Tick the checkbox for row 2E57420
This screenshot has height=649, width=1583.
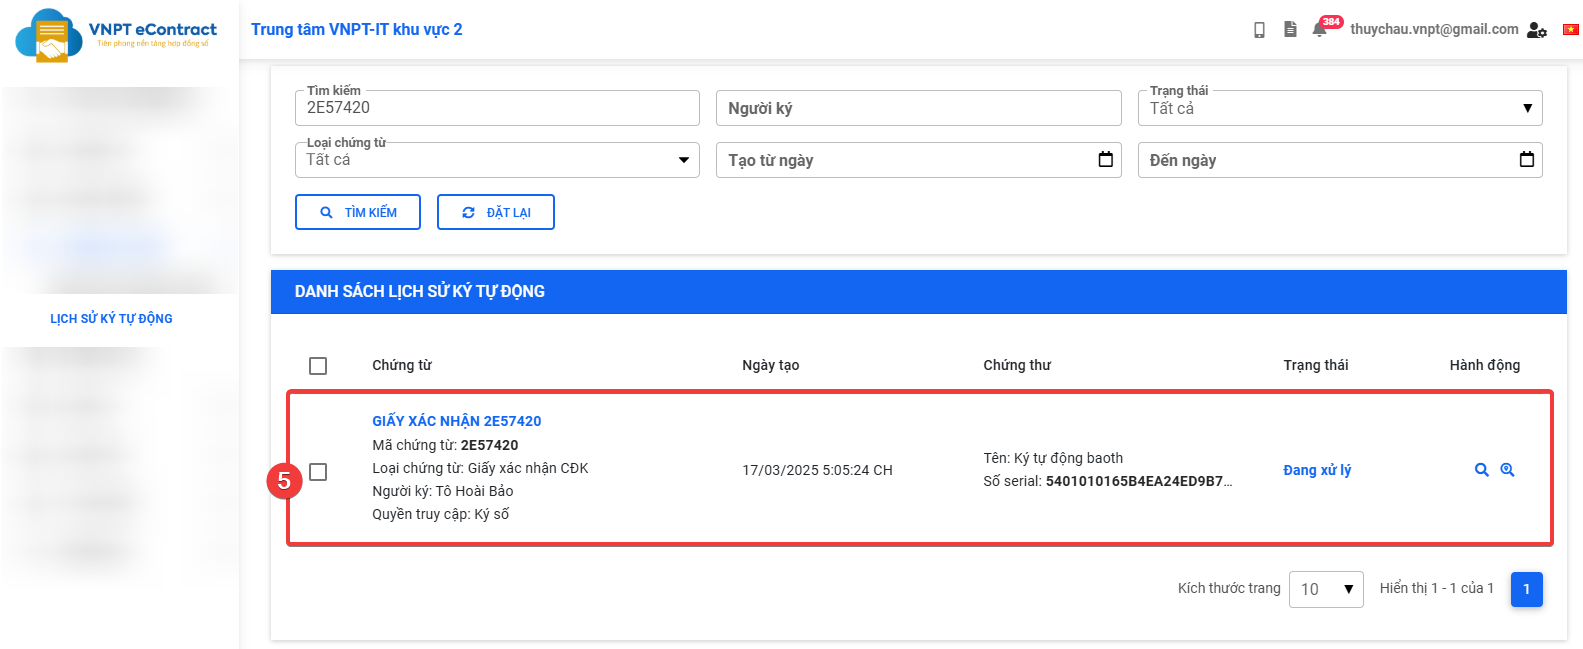click(x=318, y=472)
